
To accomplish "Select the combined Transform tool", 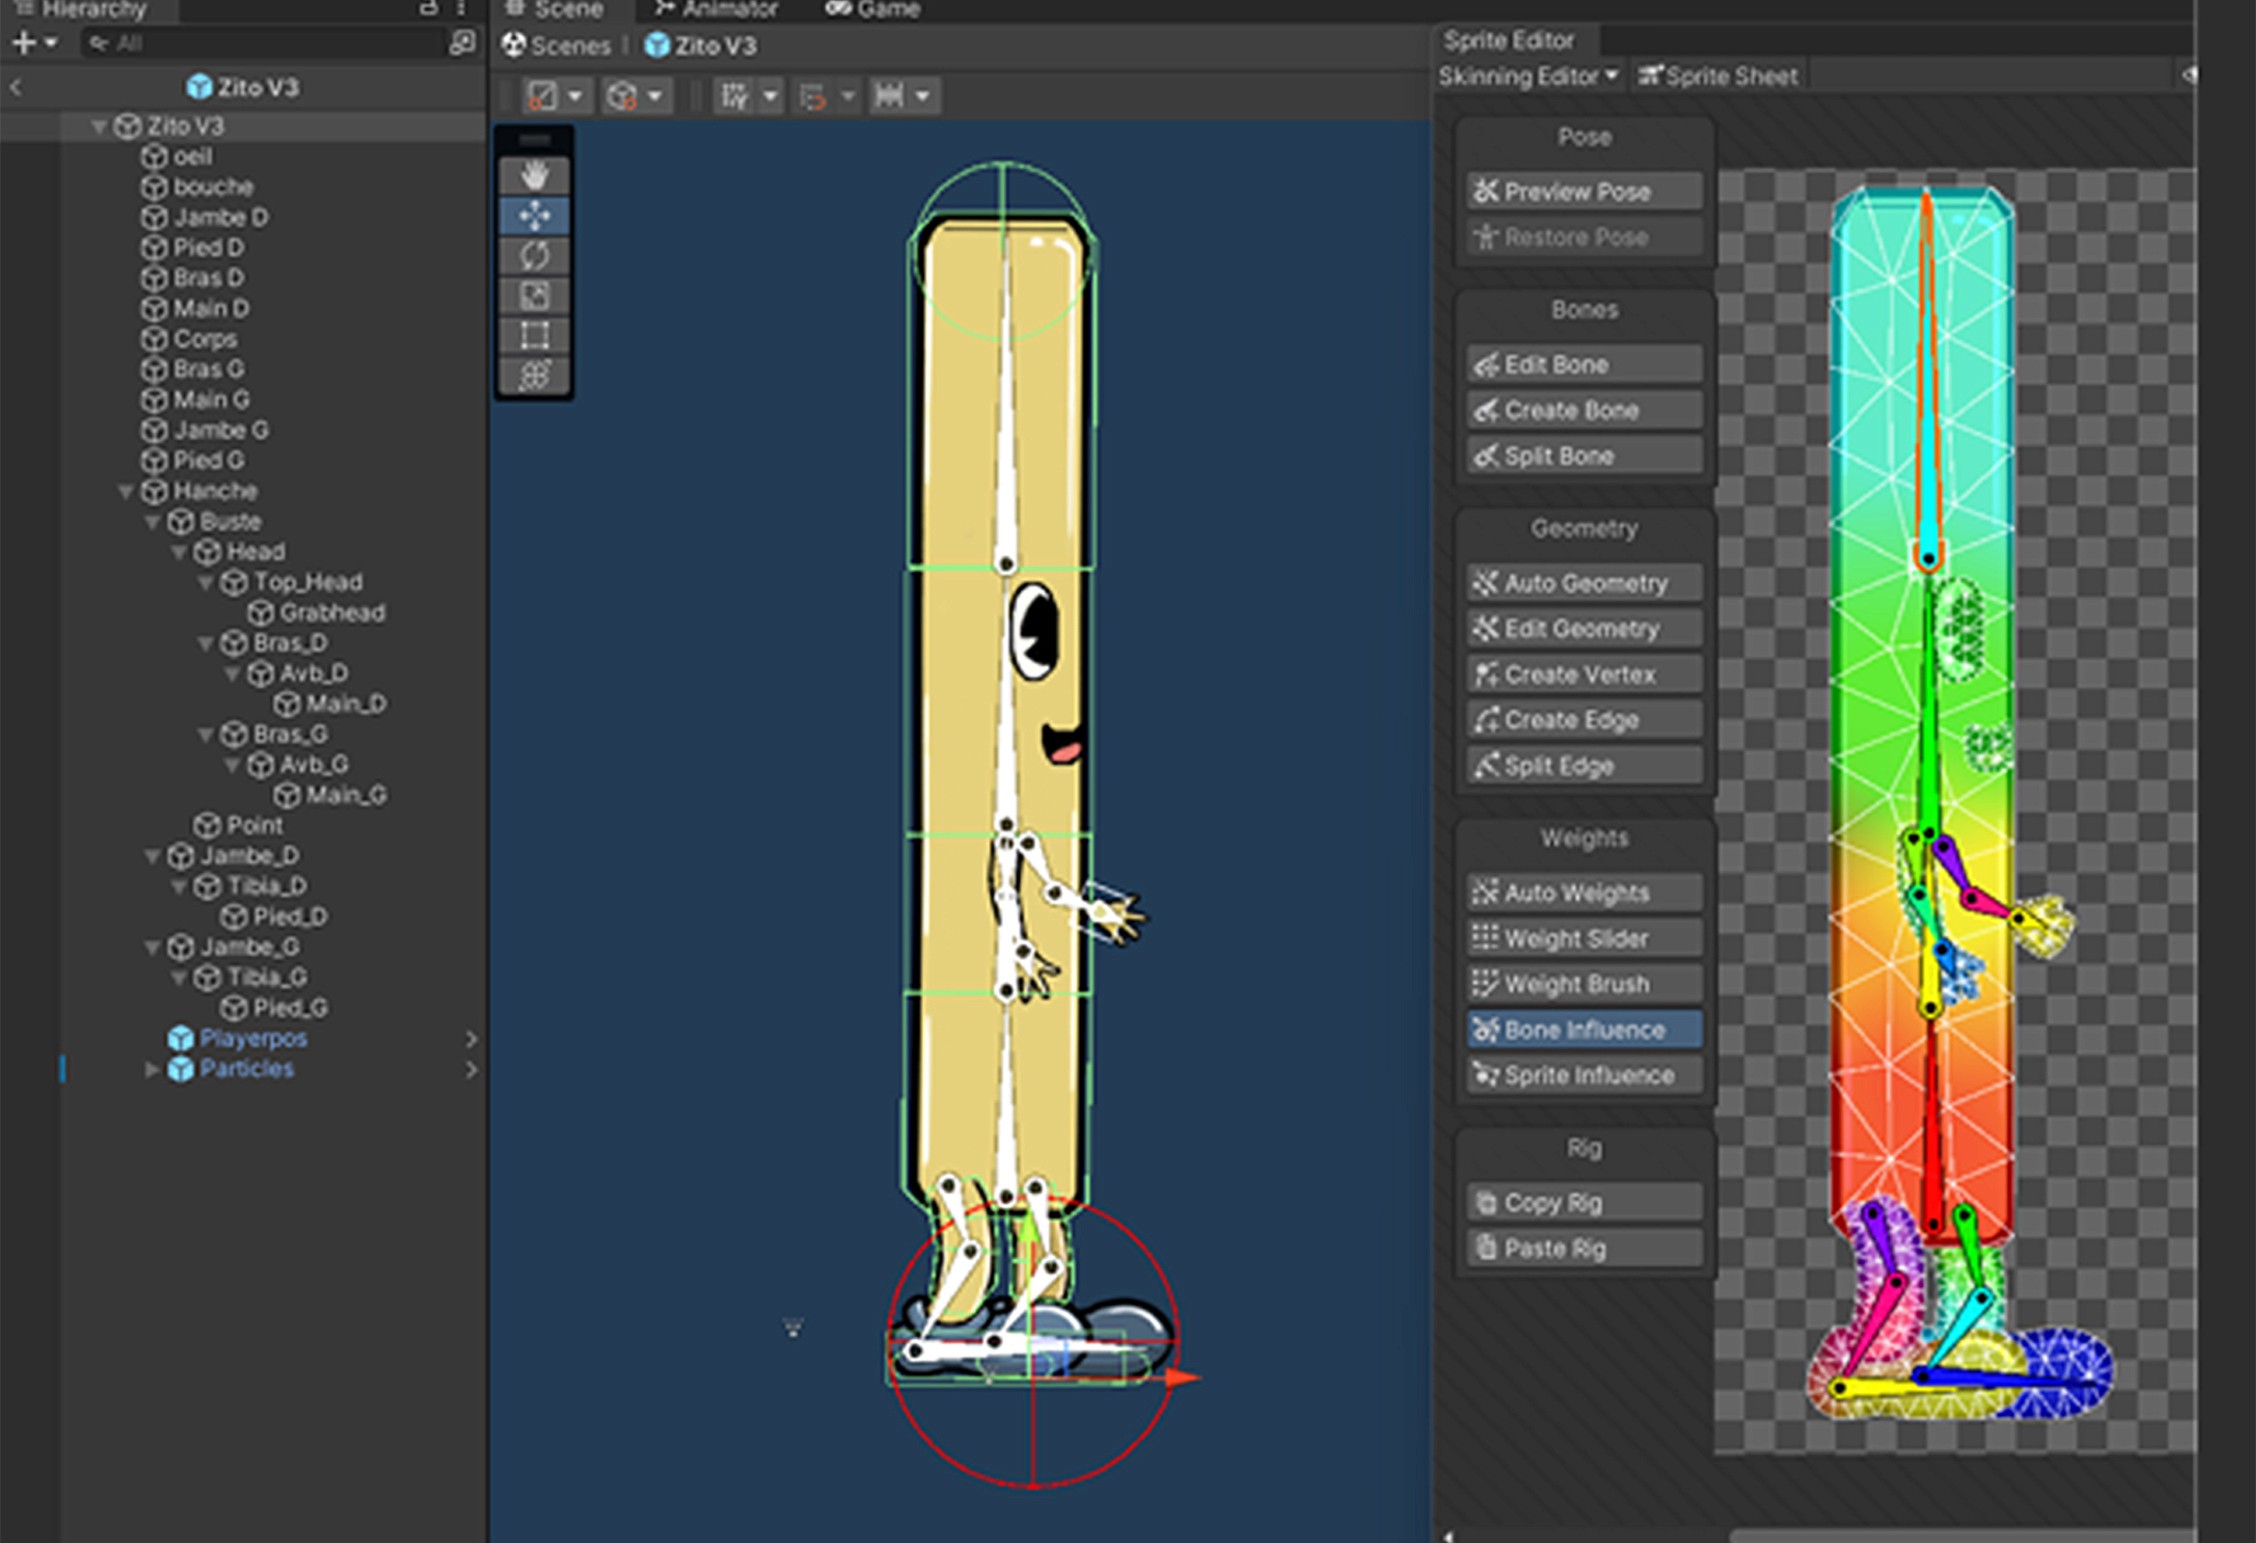I will 534,376.
